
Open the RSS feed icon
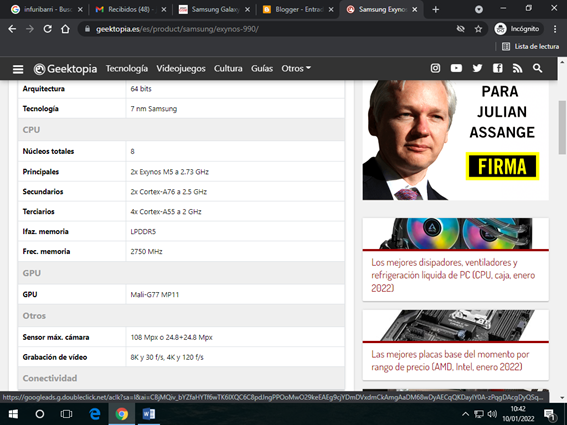click(x=517, y=68)
